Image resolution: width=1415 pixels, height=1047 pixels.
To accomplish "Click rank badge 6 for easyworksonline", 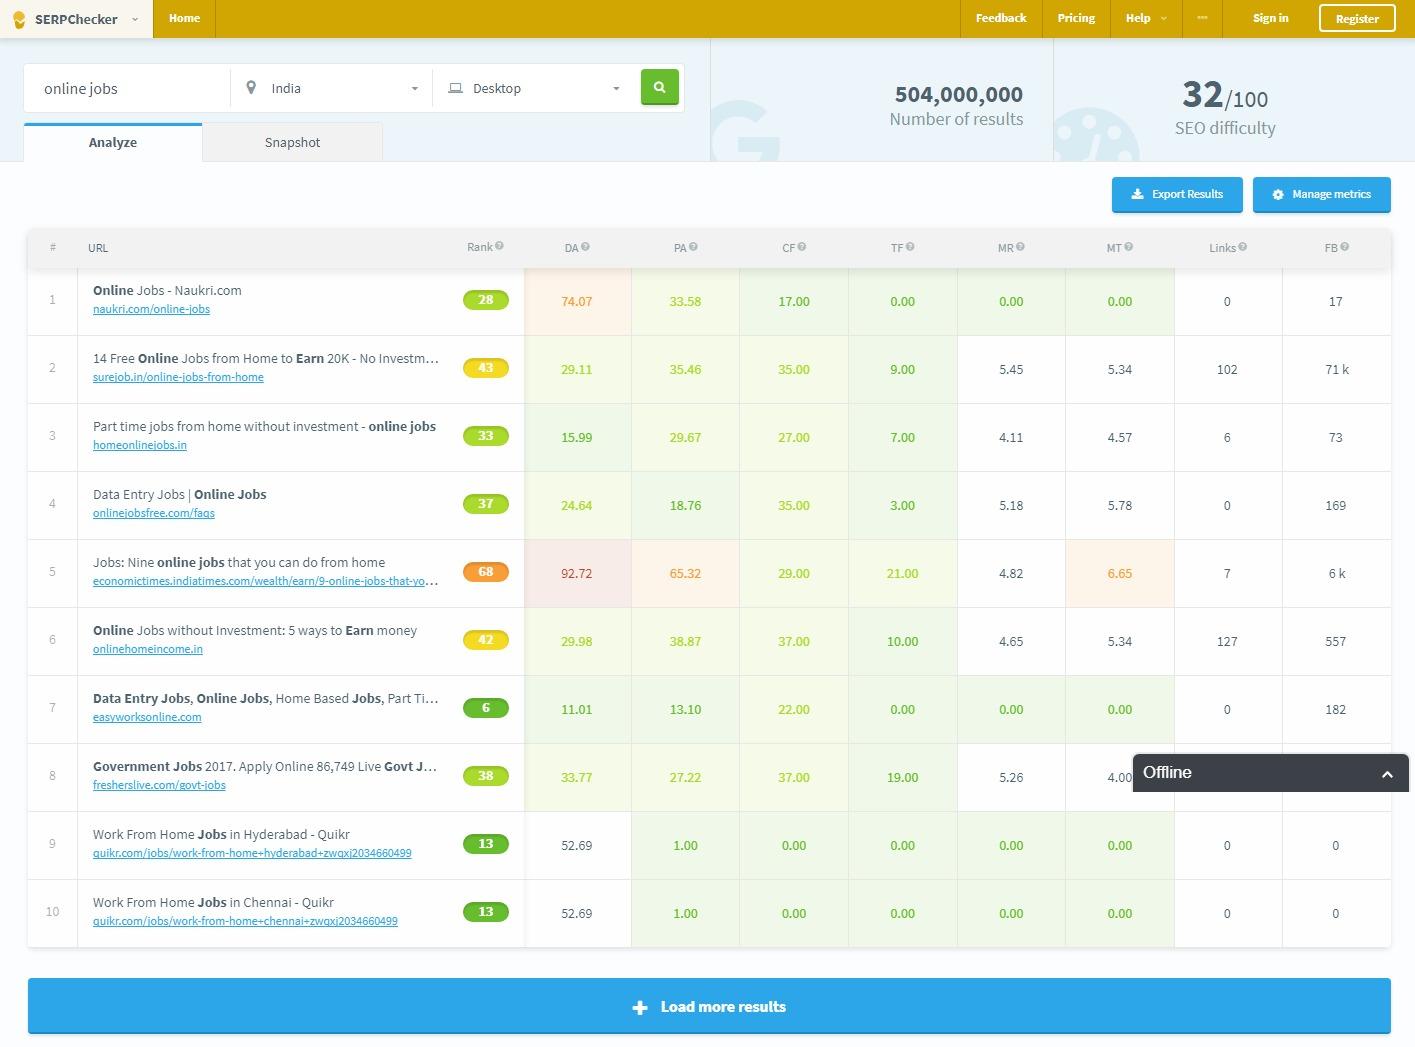I will tap(485, 708).
